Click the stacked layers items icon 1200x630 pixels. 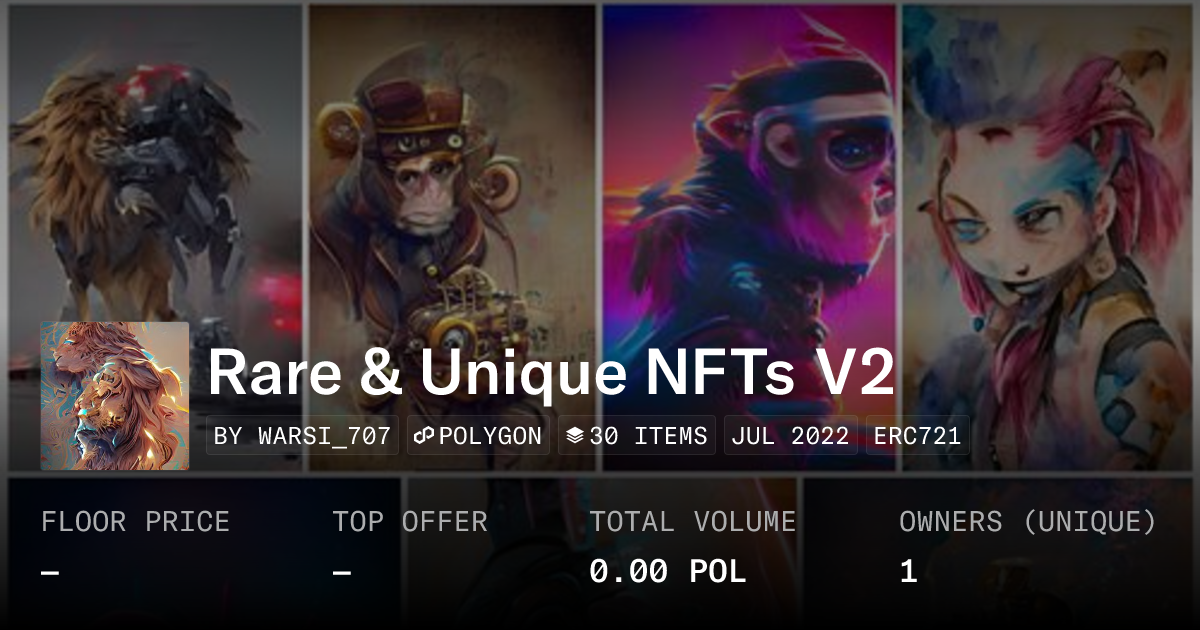click(x=575, y=436)
